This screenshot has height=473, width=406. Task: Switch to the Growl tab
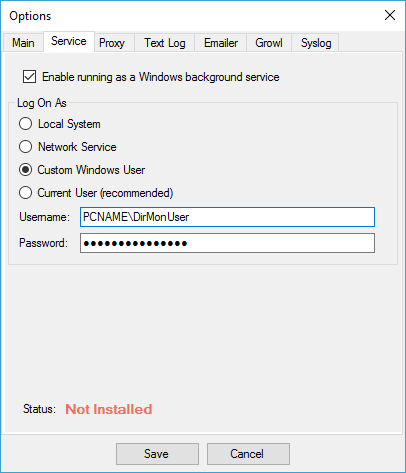point(269,43)
